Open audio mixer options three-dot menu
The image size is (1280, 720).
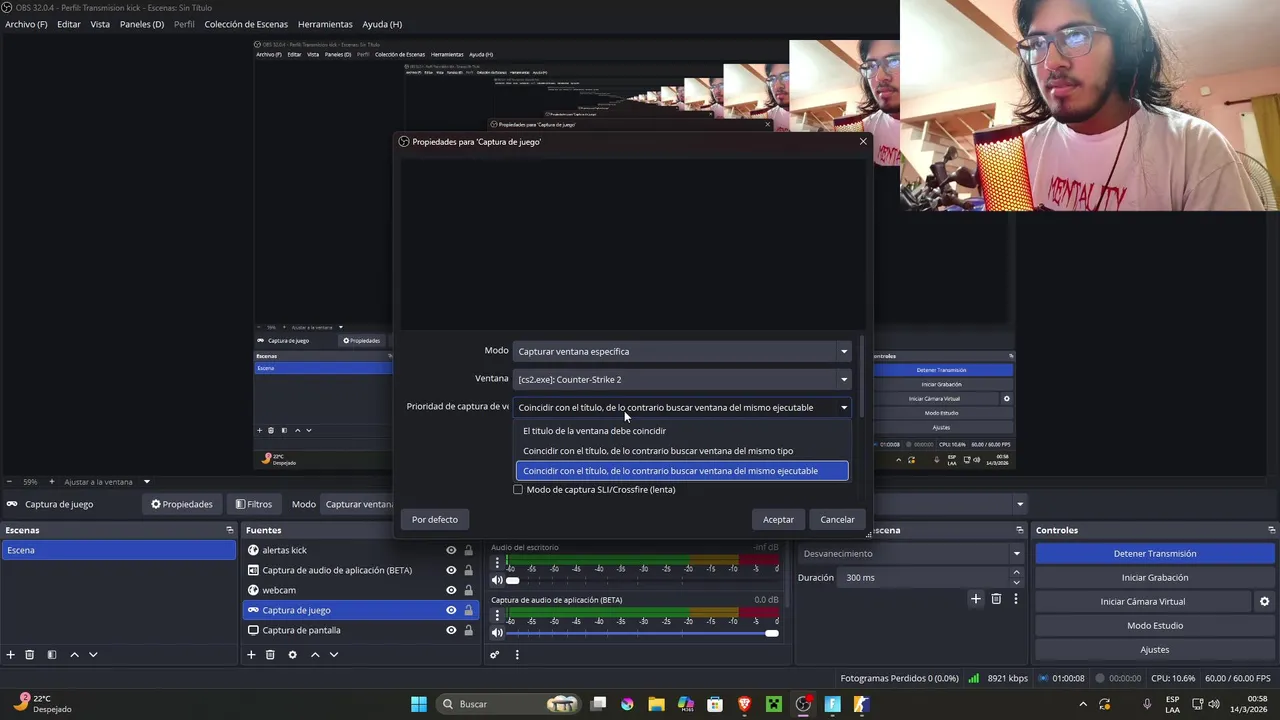(x=517, y=655)
